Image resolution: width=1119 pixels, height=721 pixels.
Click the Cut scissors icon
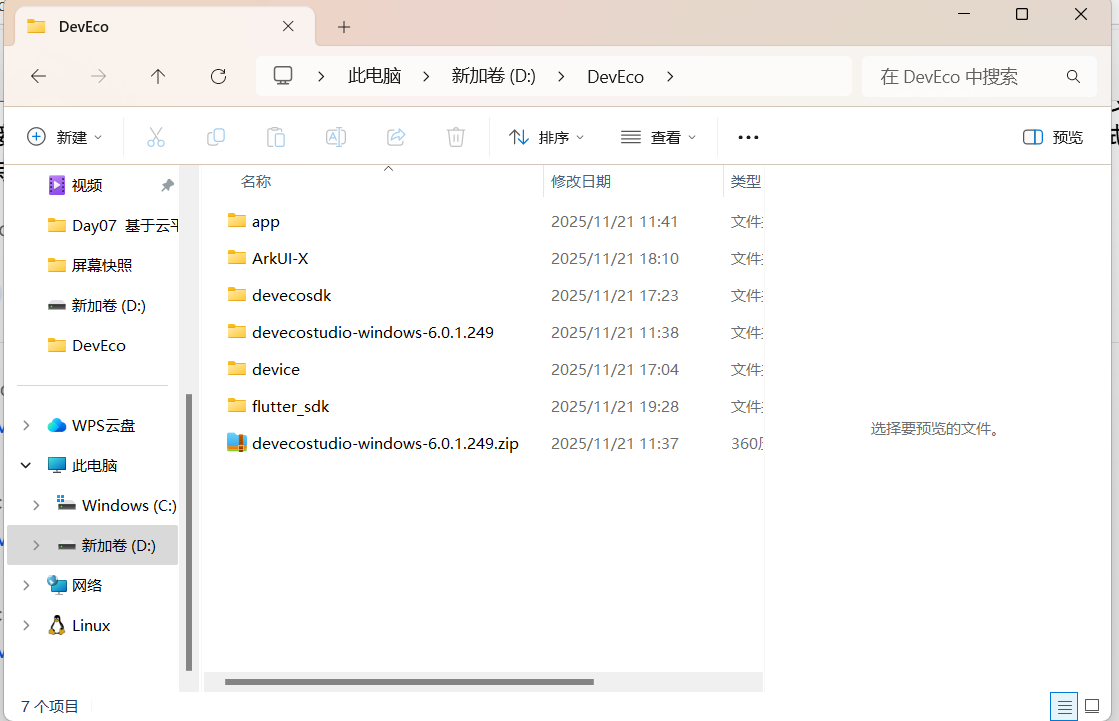click(x=156, y=137)
